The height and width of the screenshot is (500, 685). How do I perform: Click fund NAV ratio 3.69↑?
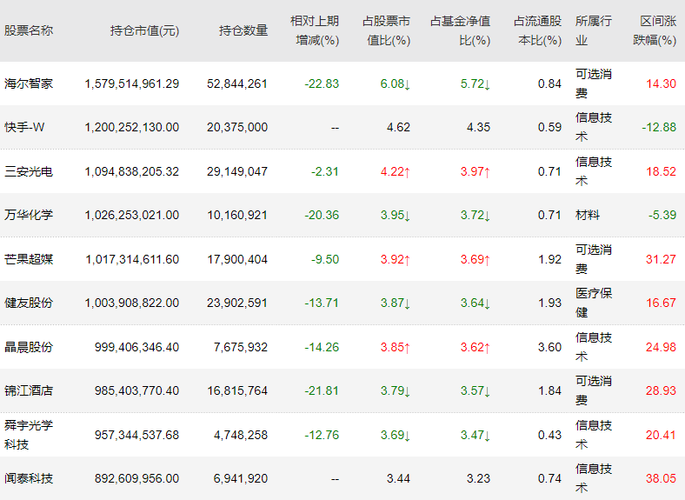(475, 259)
